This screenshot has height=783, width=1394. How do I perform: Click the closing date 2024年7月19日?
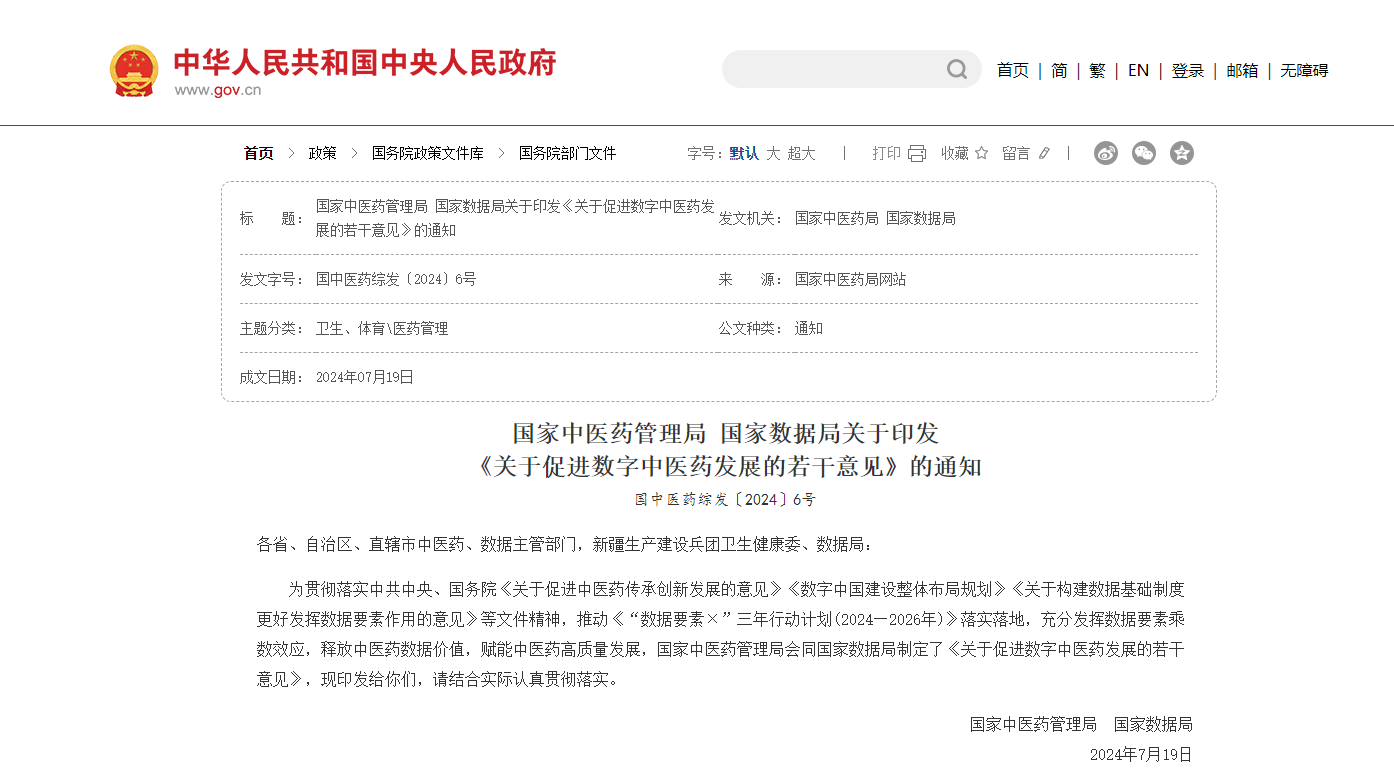click(1141, 754)
